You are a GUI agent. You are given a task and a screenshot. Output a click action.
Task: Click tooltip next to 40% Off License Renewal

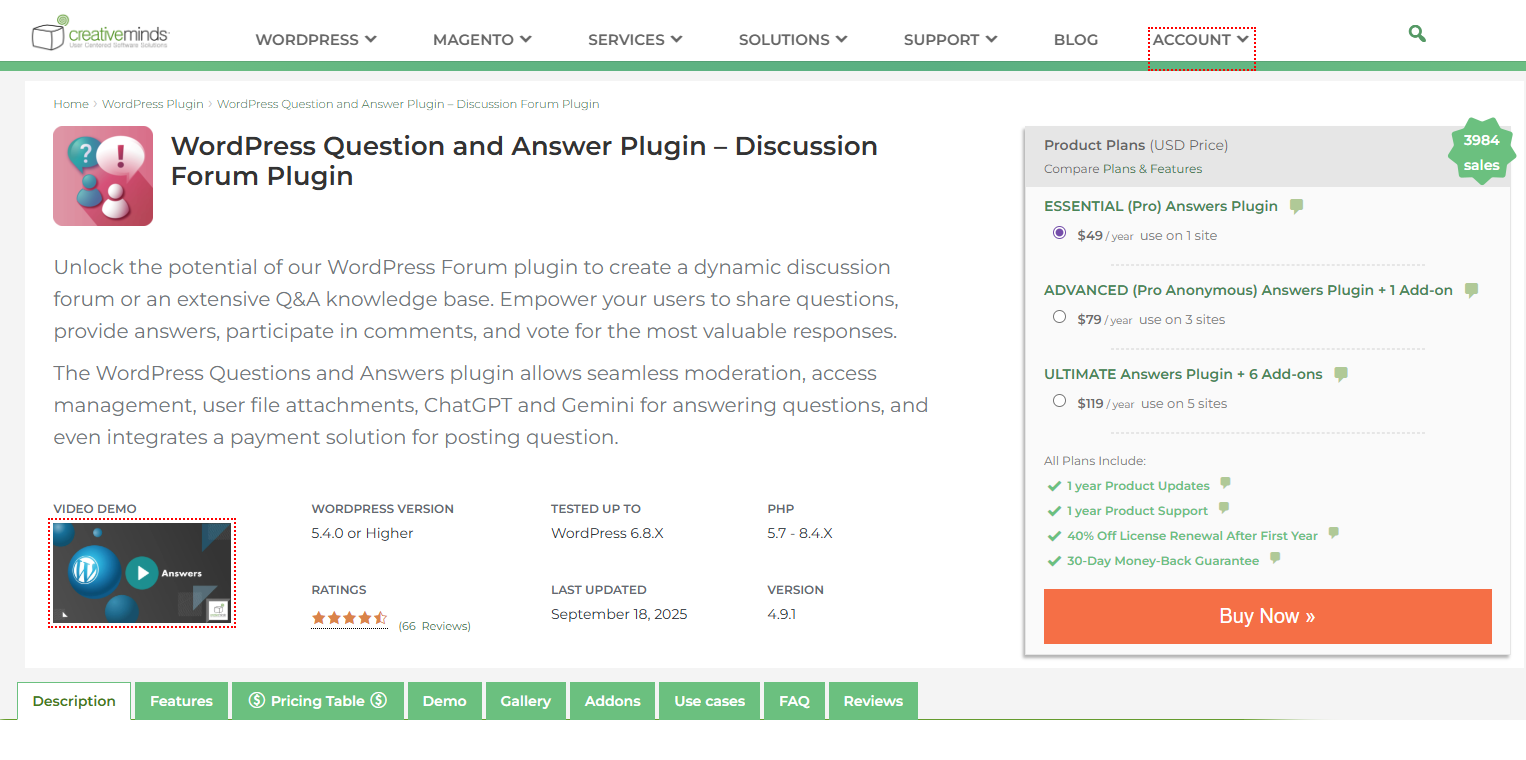coord(1332,534)
